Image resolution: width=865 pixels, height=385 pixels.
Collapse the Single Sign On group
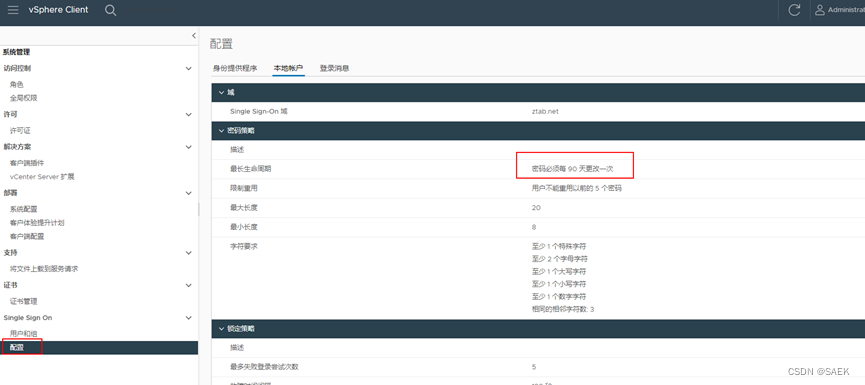pos(189,318)
